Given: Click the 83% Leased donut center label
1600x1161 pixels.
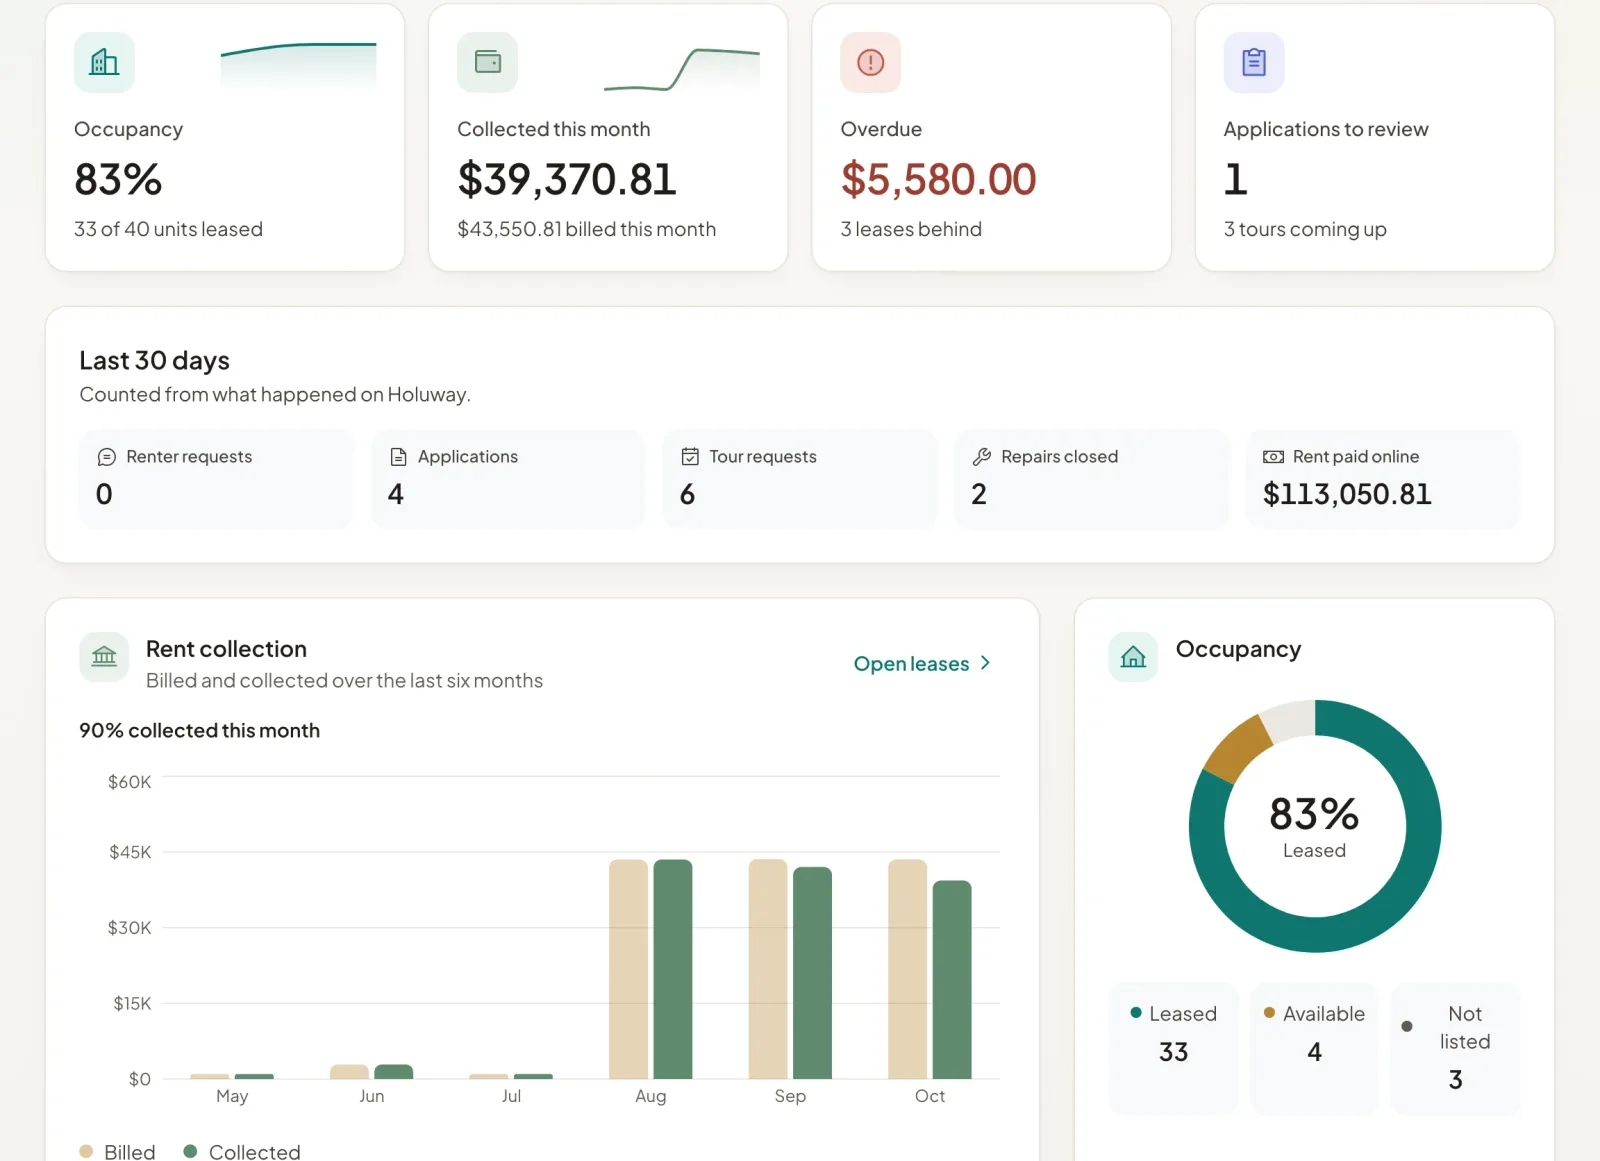Looking at the screenshot, I should point(1314,826).
